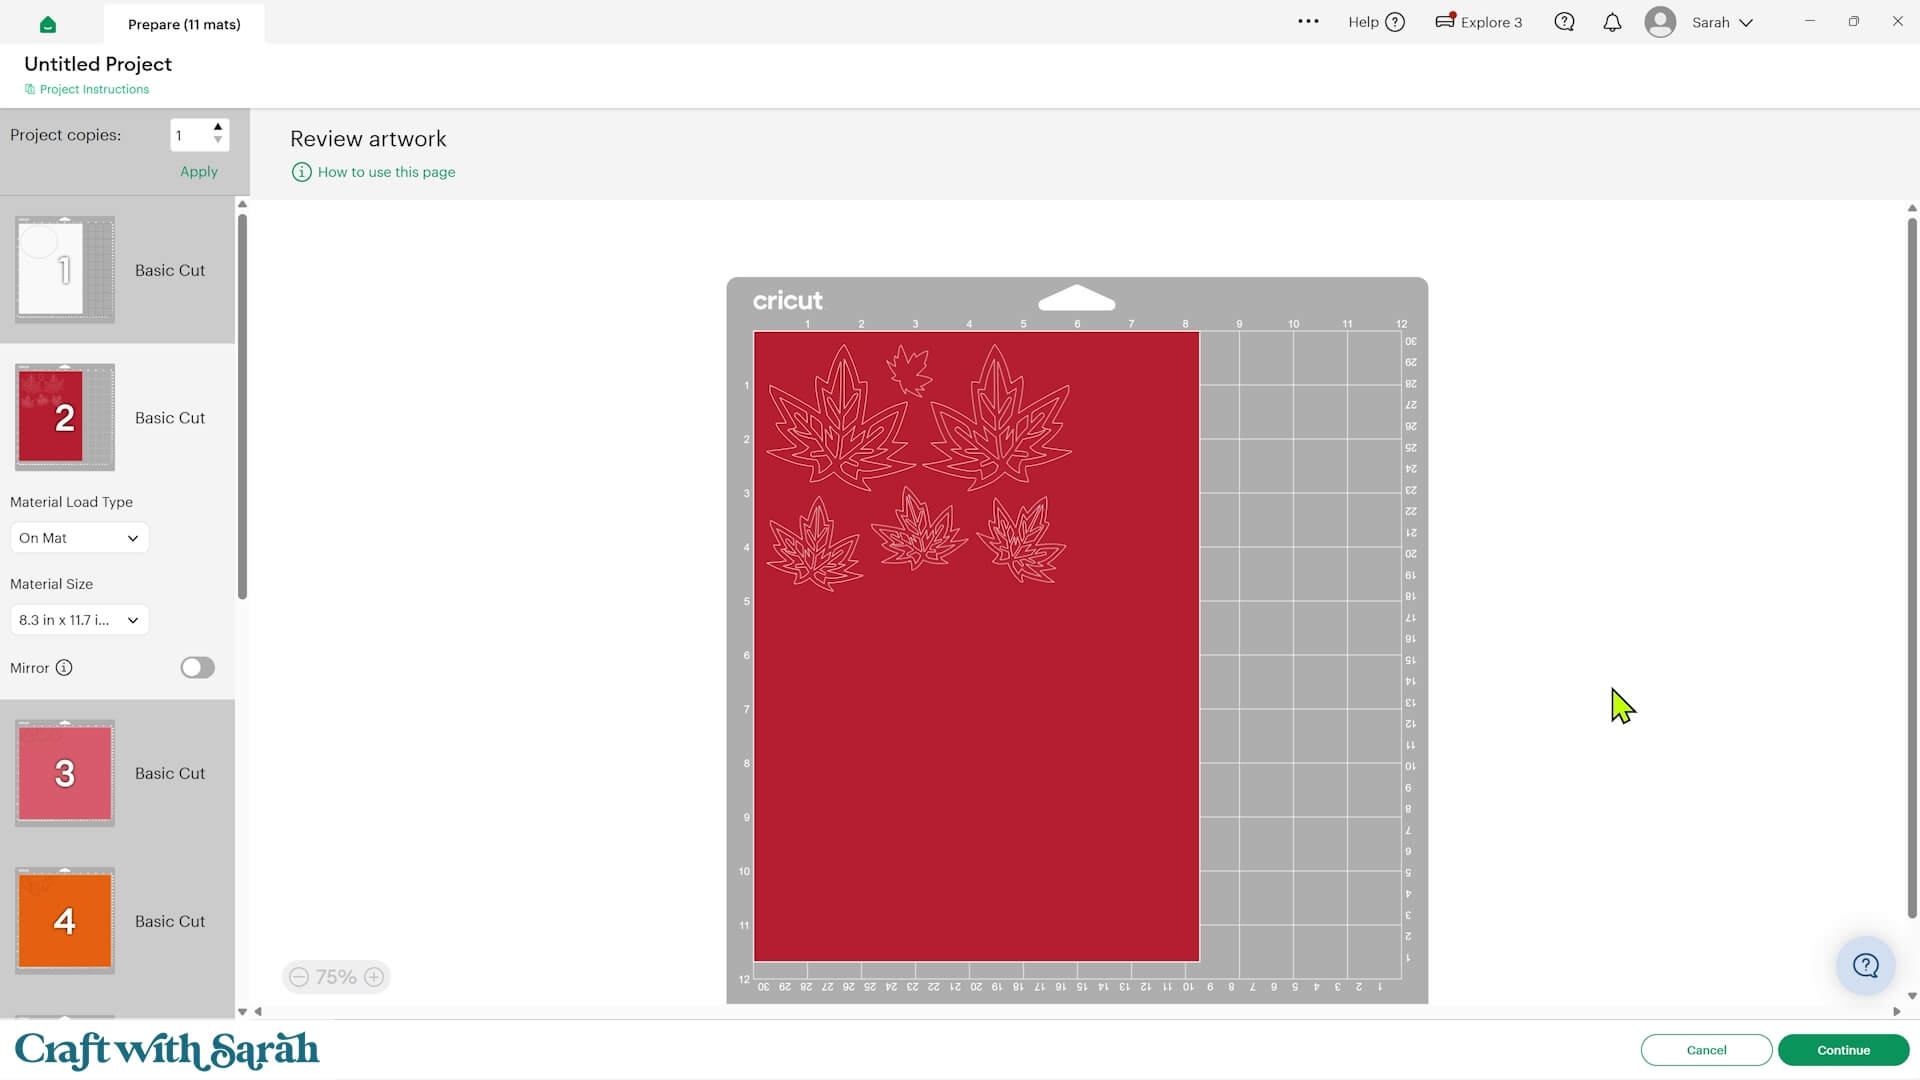The image size is (1920, 1080).
Task: Open the notifications bell
Action: pyautogui.click(x=1612, y=22)
